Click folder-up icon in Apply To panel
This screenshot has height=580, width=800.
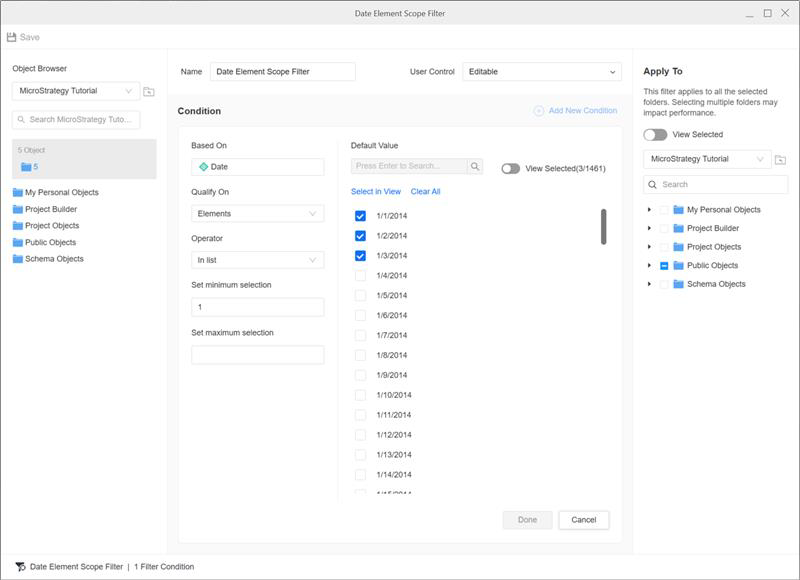[x=780, y=160]
